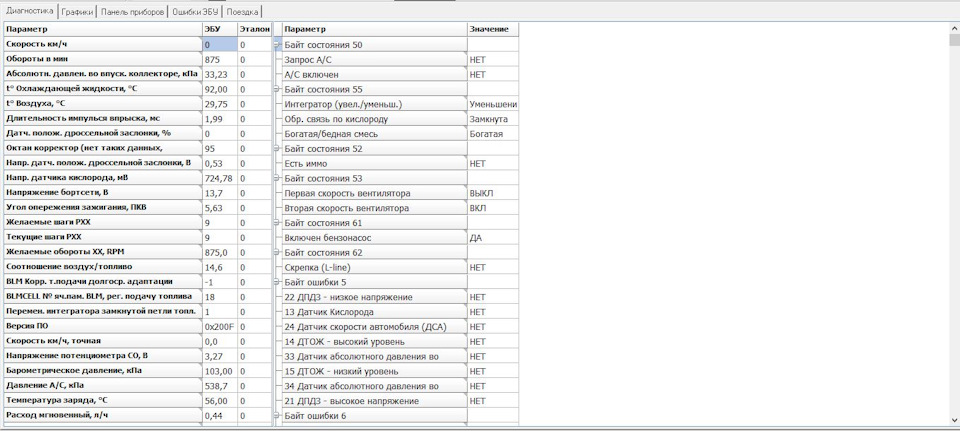Select the highlighted ЭБУ cell of Скорость км/ч
Image resolution: width=960 pixels, height=431 pixels.
coord(219,45)
